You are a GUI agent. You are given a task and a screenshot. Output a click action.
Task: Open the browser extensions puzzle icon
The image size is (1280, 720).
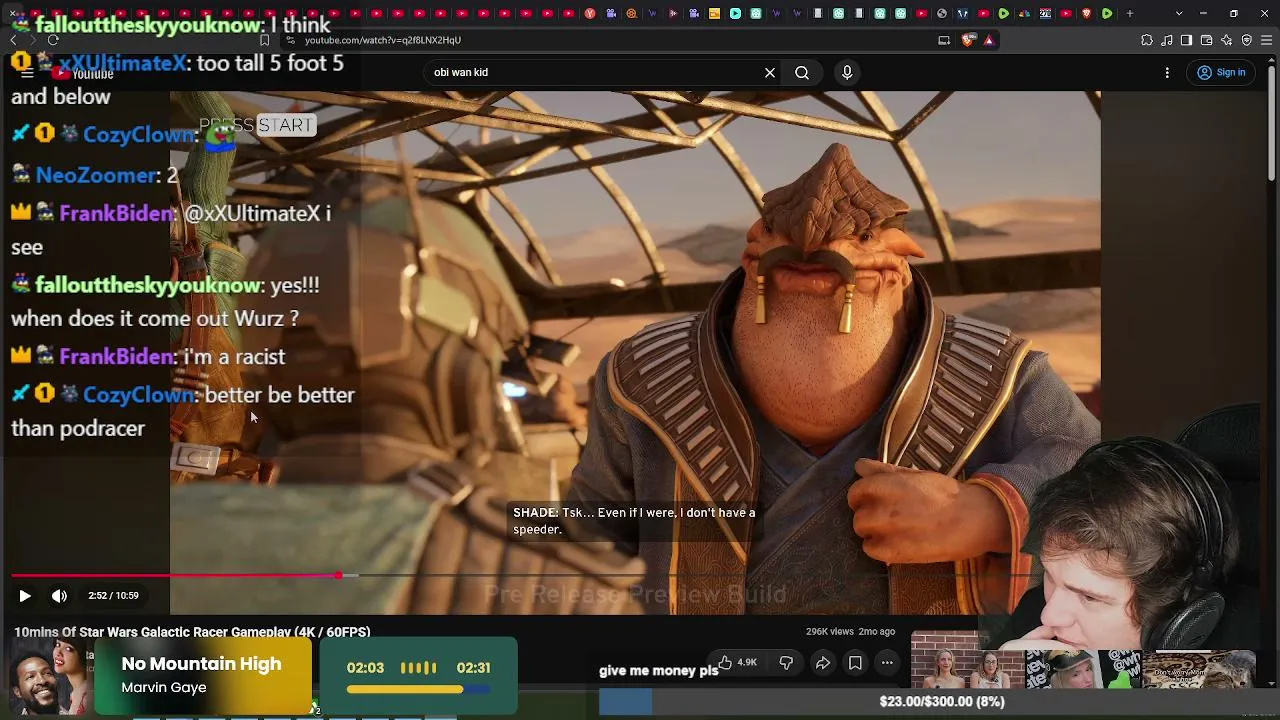pyautogui.click(x=1147, y=40)
